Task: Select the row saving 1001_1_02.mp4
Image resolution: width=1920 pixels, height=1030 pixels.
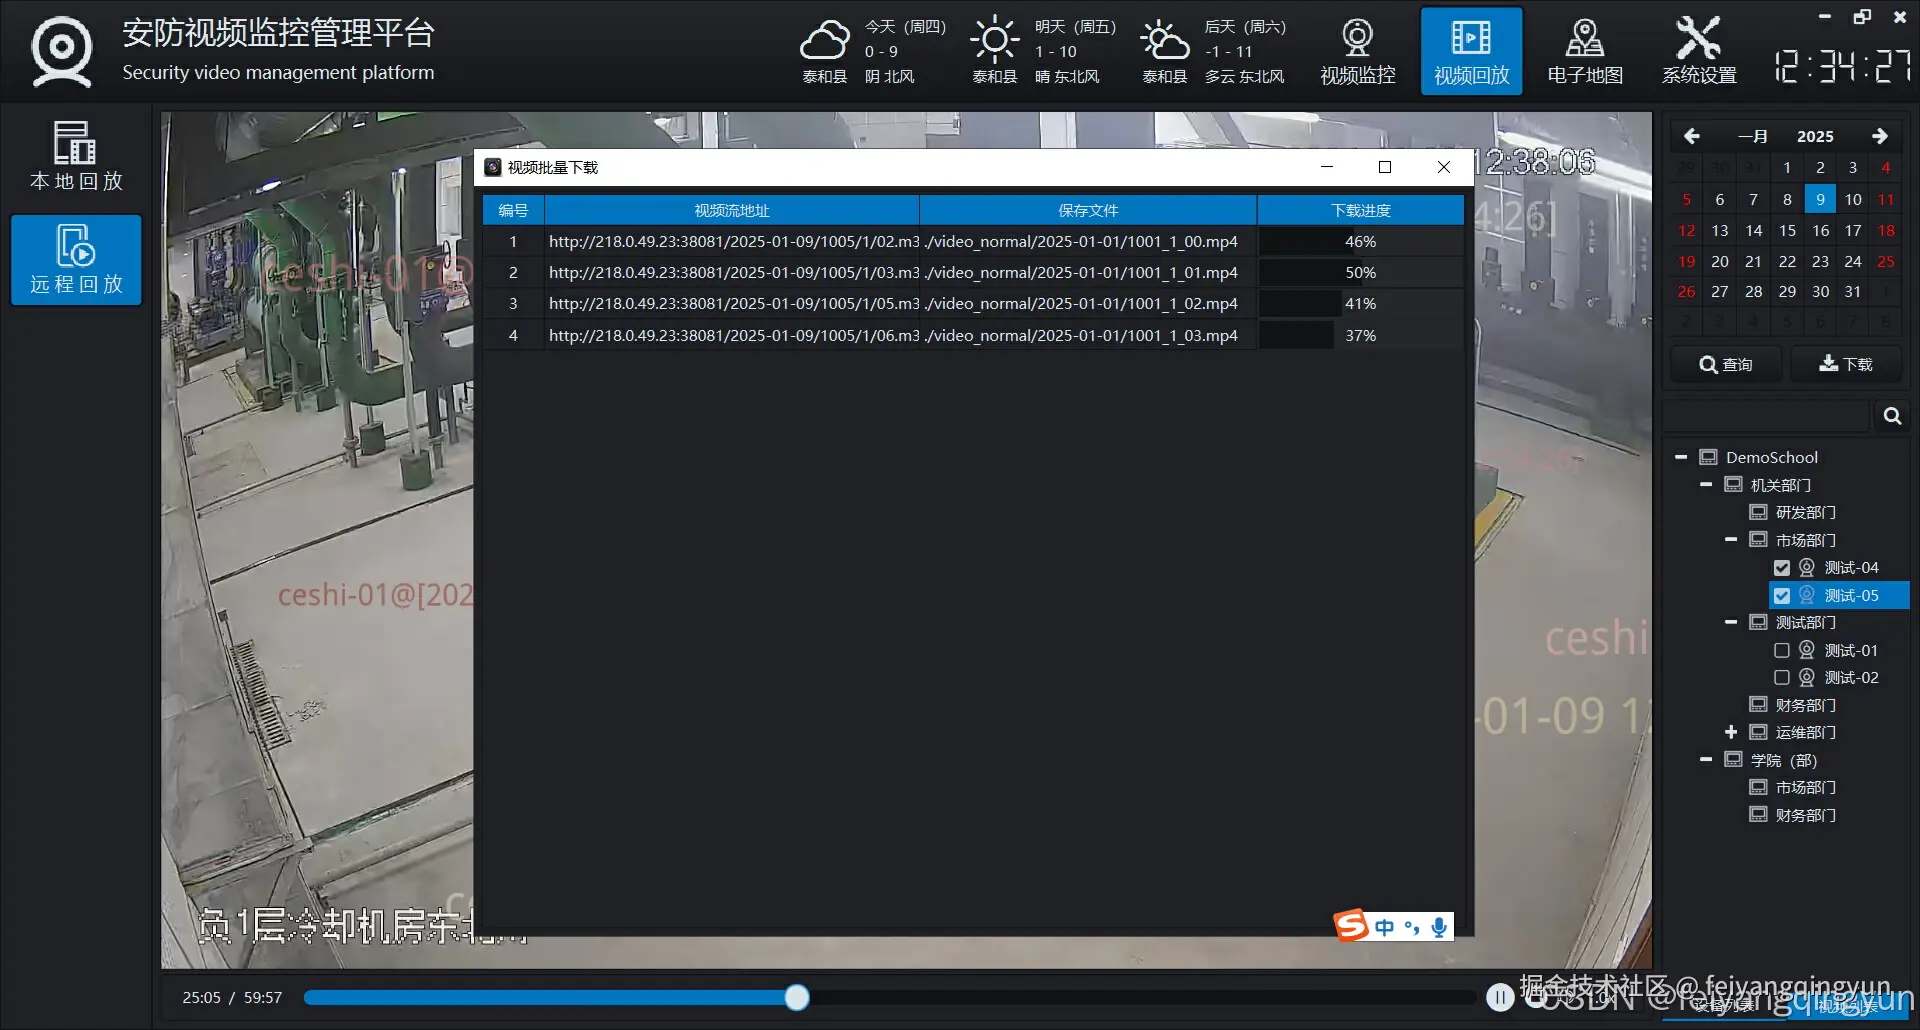Action: coord(973,303)
